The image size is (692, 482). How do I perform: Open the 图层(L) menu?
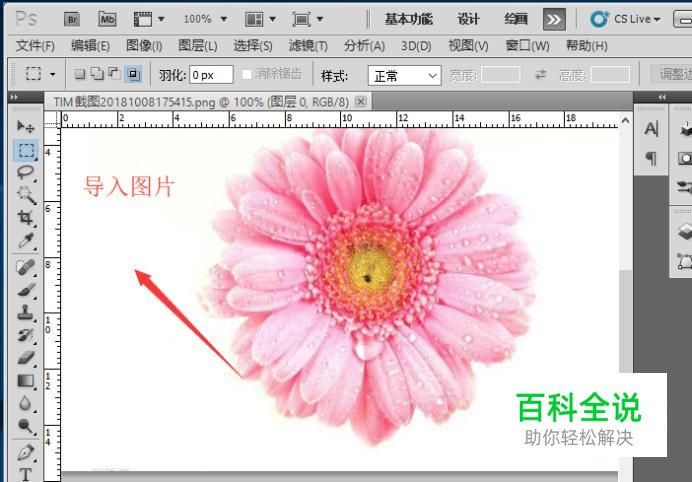click(x=198, y=46)
